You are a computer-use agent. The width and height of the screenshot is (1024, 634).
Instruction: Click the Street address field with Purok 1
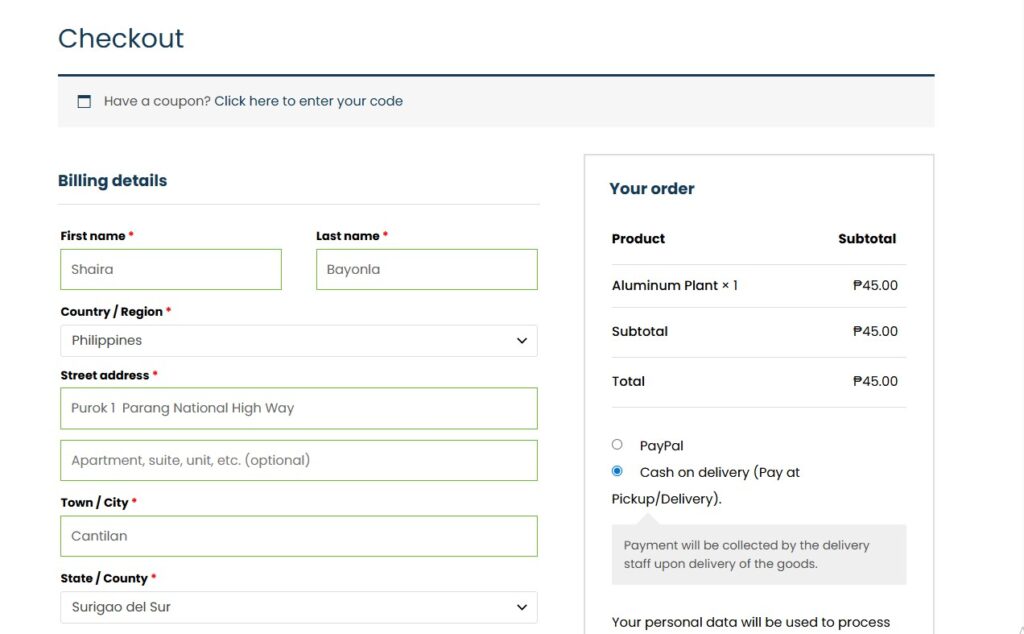(x=298, y=408)
